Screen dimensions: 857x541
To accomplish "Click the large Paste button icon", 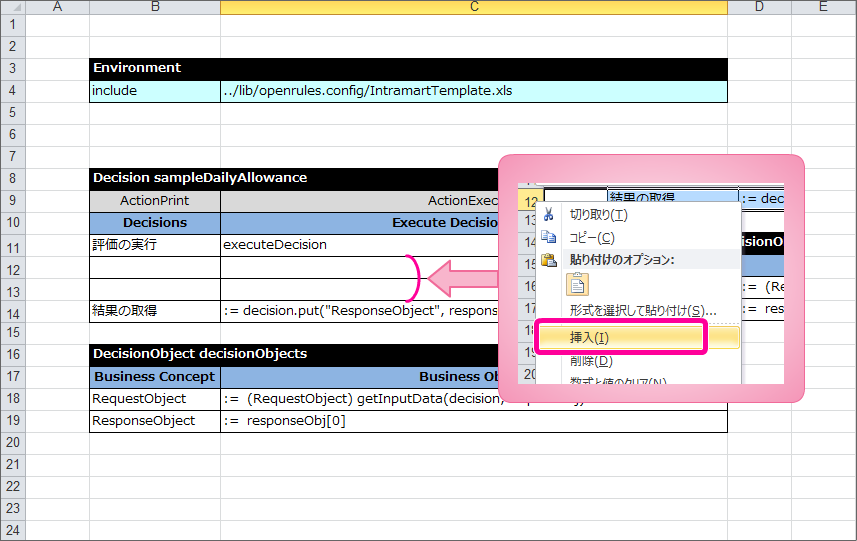I will 579,284.
